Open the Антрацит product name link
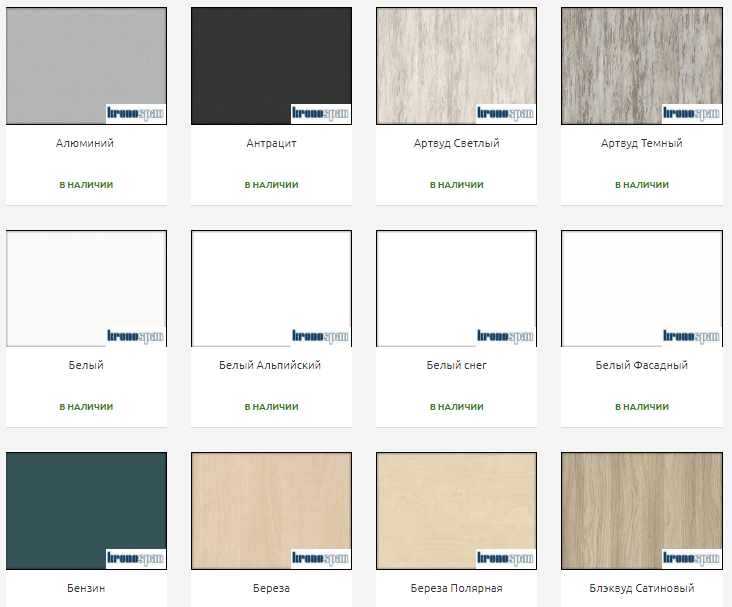The width and height of the screenshot is (732, 607). click(271, 143)
